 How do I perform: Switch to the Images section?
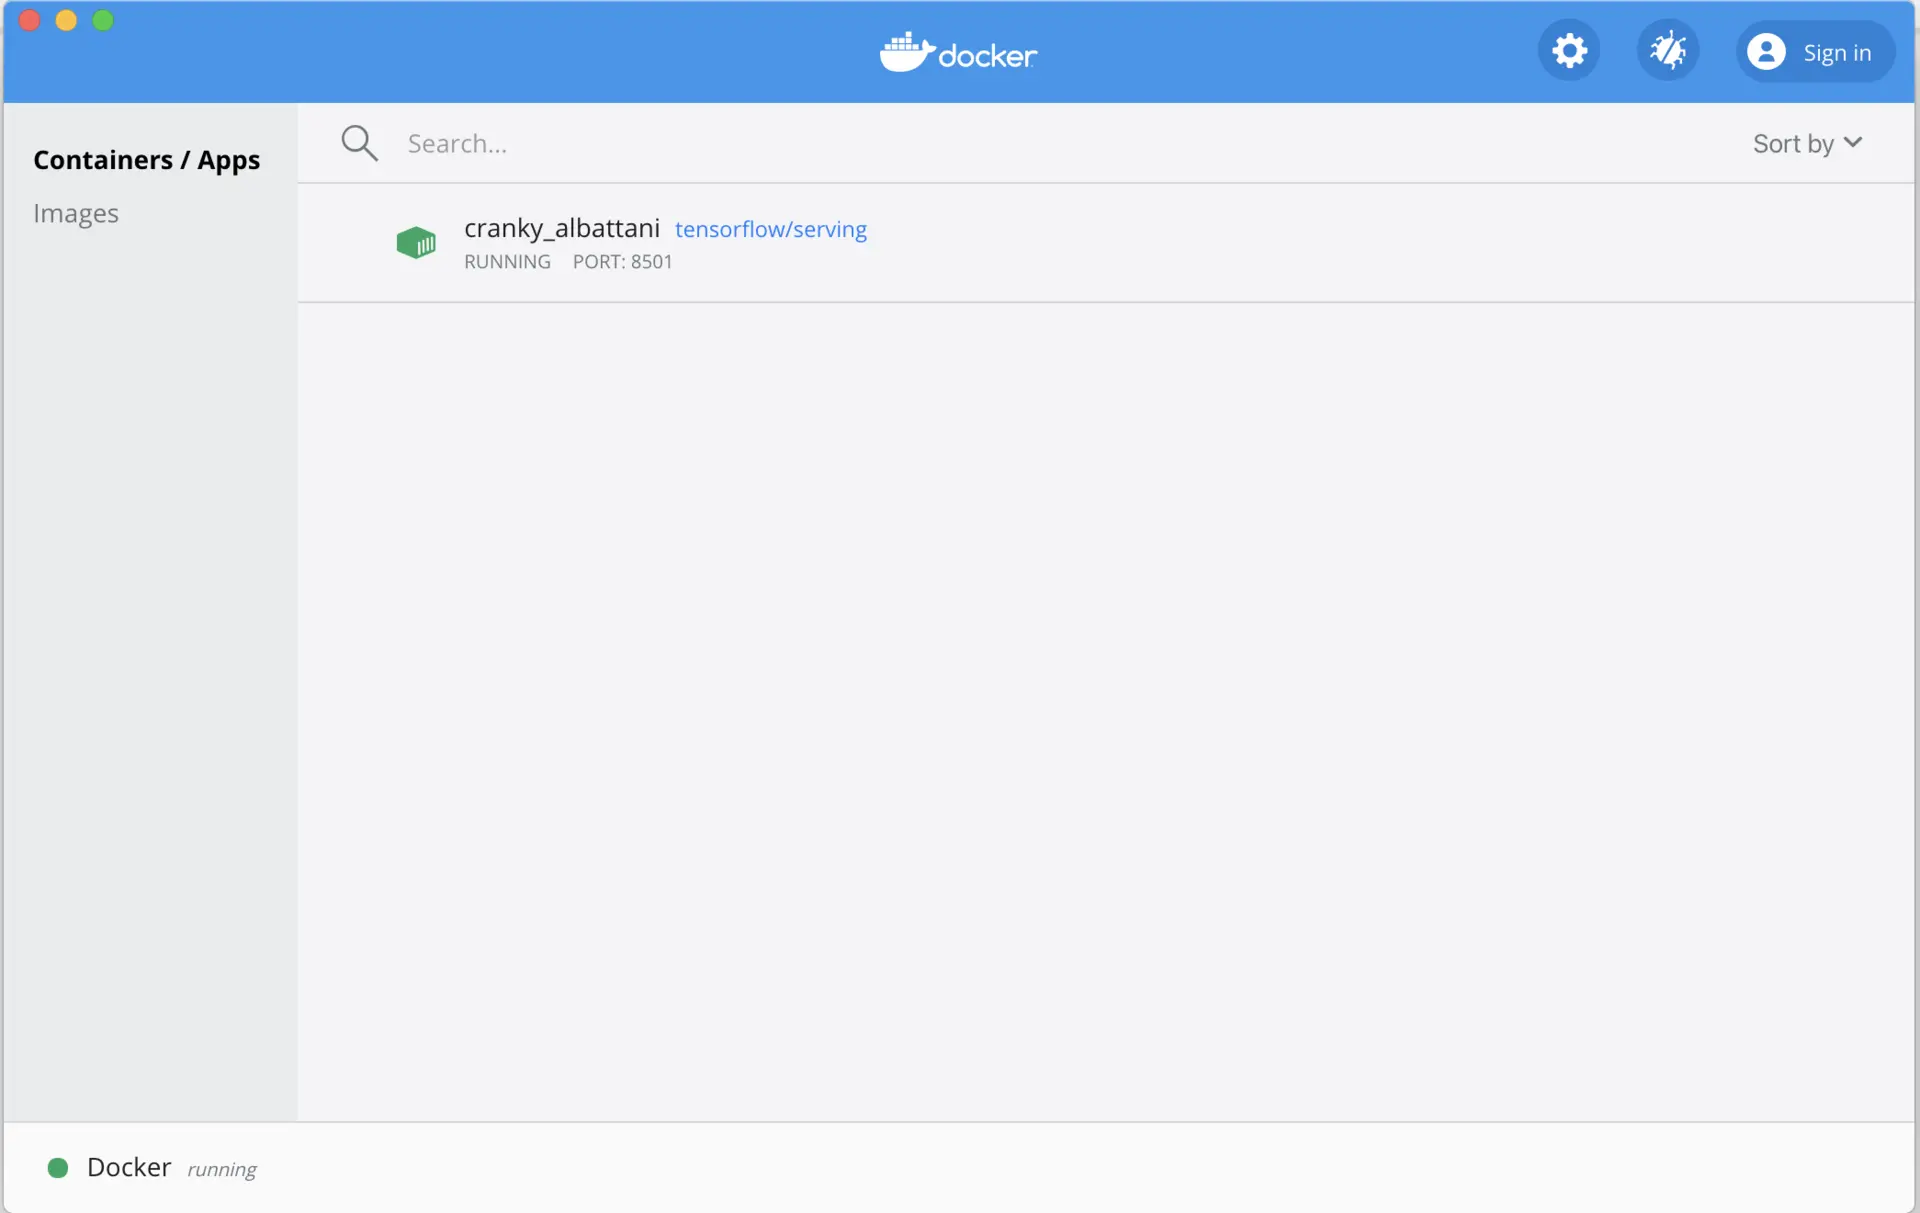tap(76, 213)
